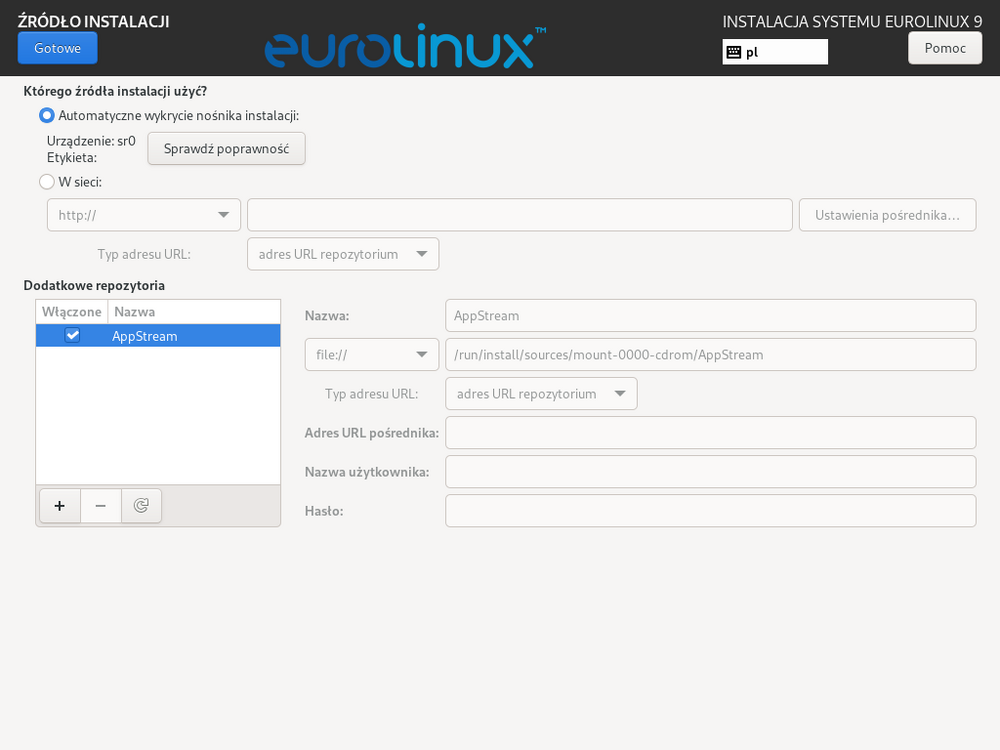
Task: Open the file:// protocol dropdown
Action: [x=371, y=355]
